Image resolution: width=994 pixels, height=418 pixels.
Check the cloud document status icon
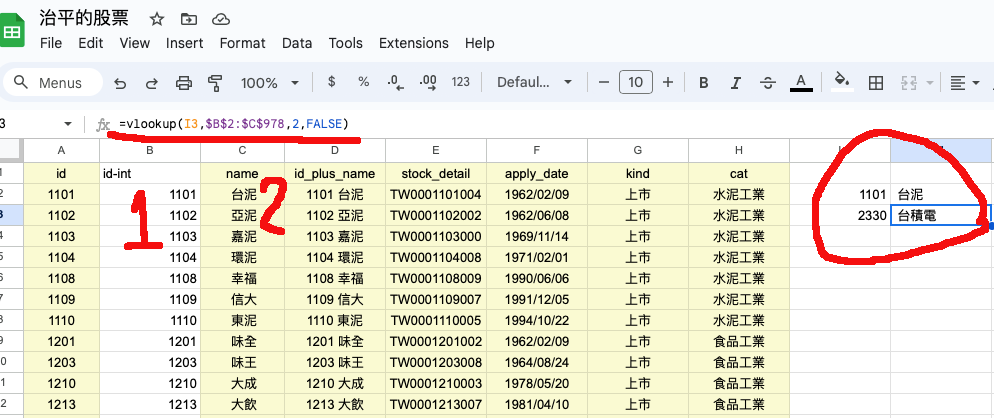(221, 19)
